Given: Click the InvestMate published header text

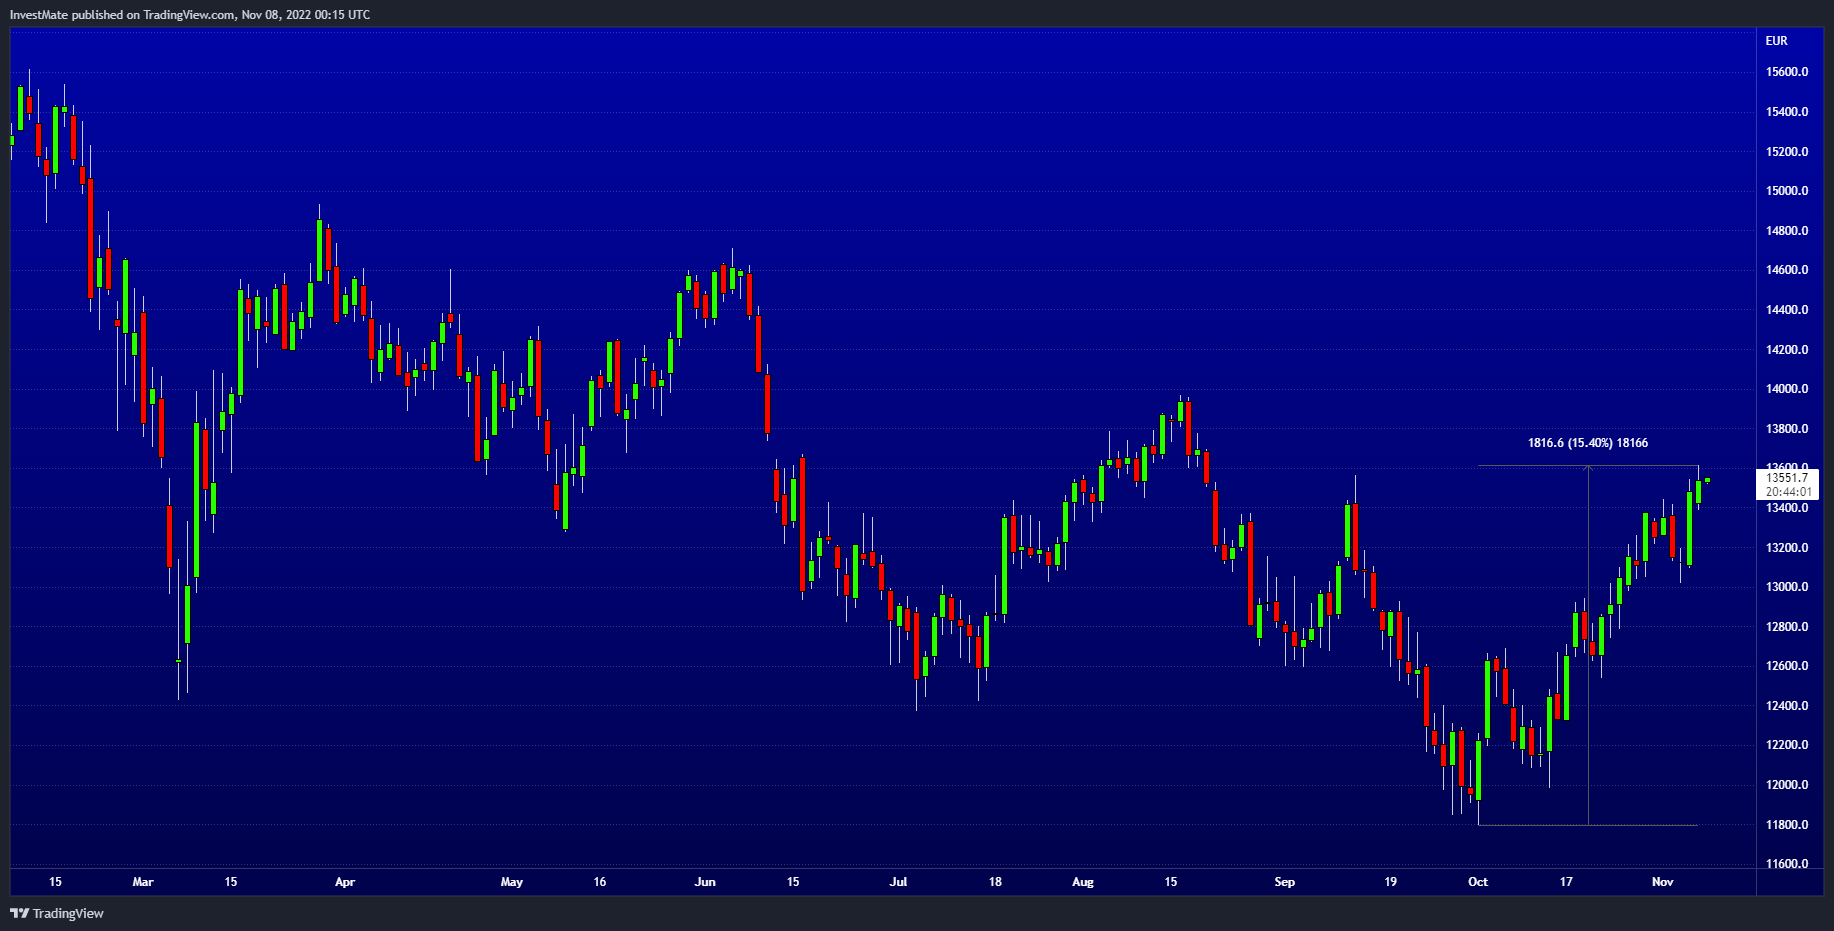Looking at the screenshot, I should [x=190, y=14].
